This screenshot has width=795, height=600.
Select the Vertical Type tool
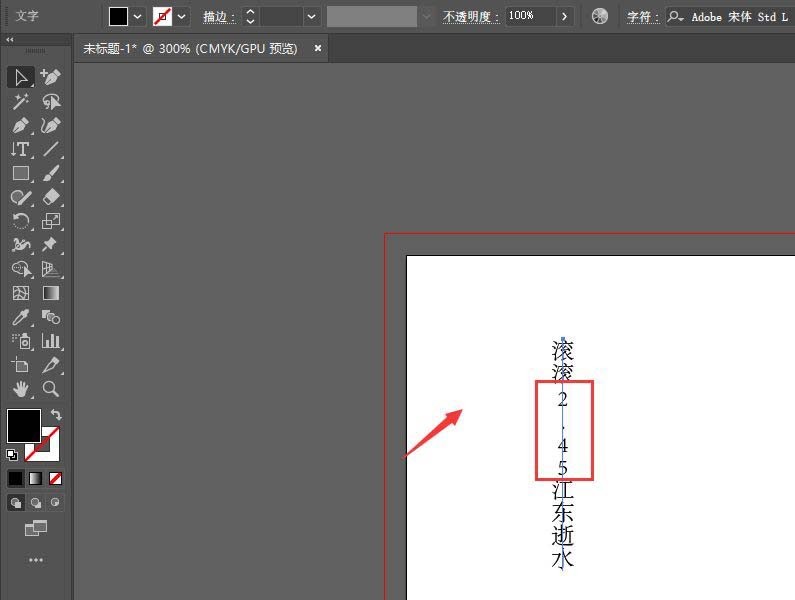(21, 149)
